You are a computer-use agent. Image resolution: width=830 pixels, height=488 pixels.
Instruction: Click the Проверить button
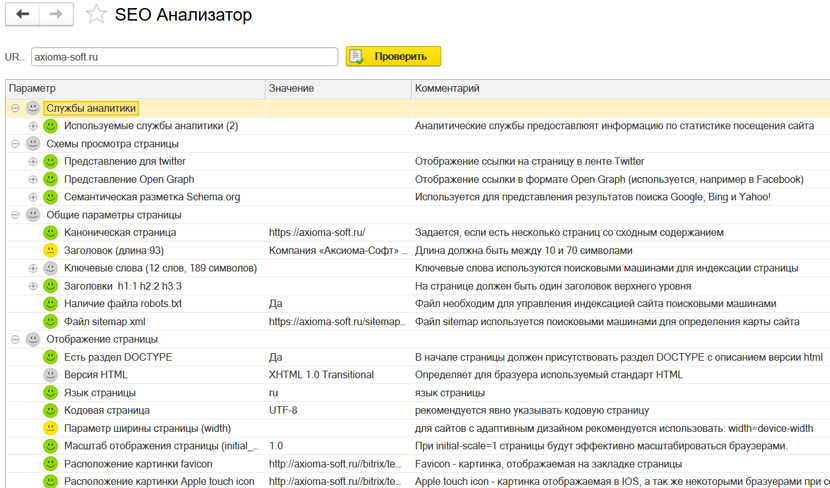click(393, 57)
